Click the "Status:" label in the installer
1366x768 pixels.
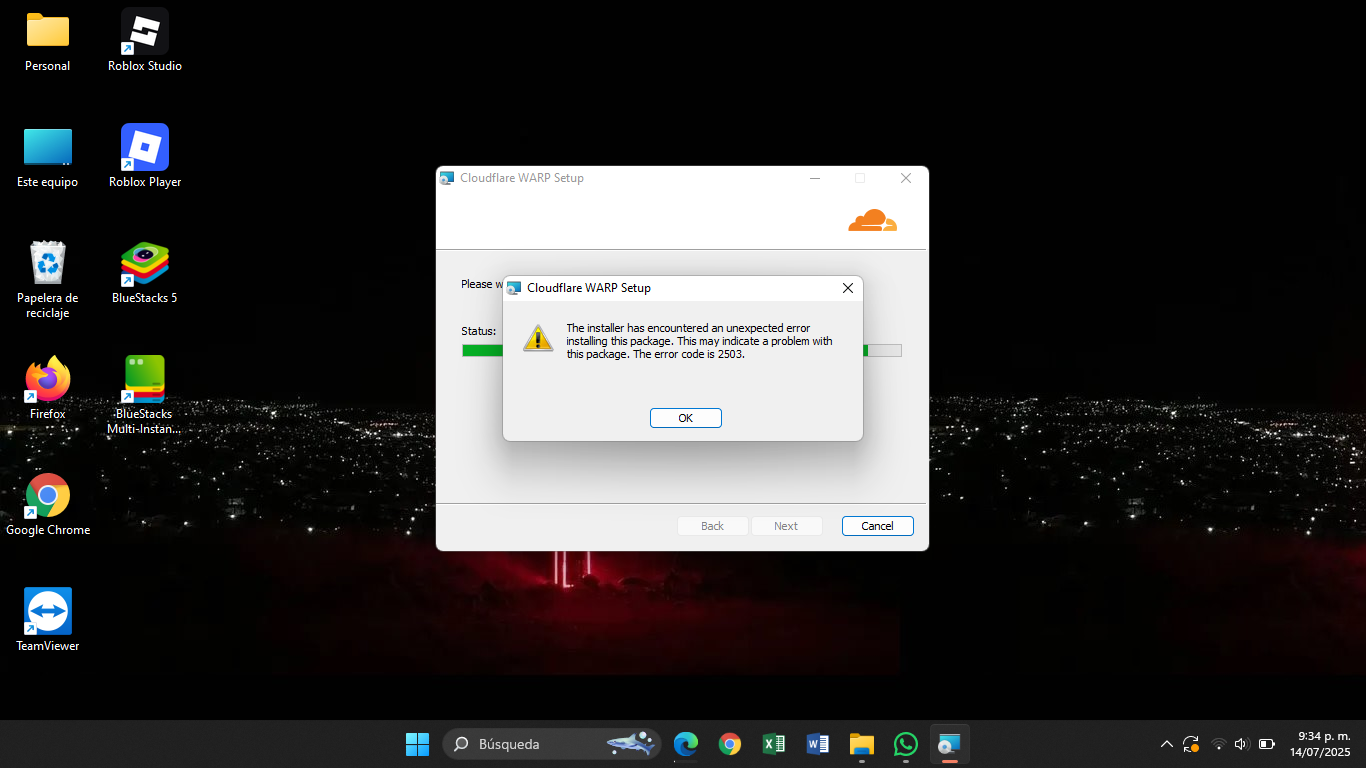pos(479,331)
